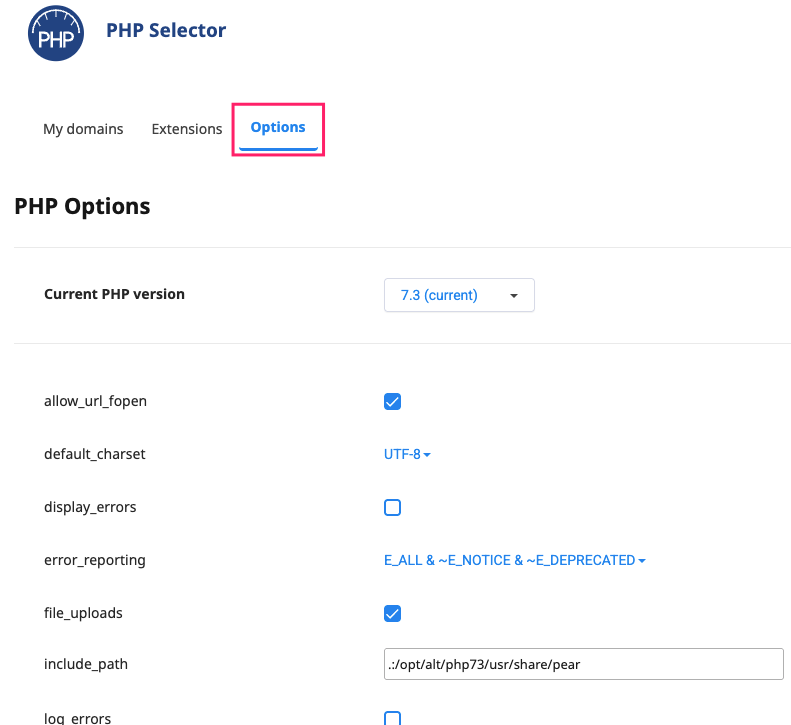Screen dimensions: 791x725
Task: Click the allow_url_fopen option label
Action: coord(96,401)
